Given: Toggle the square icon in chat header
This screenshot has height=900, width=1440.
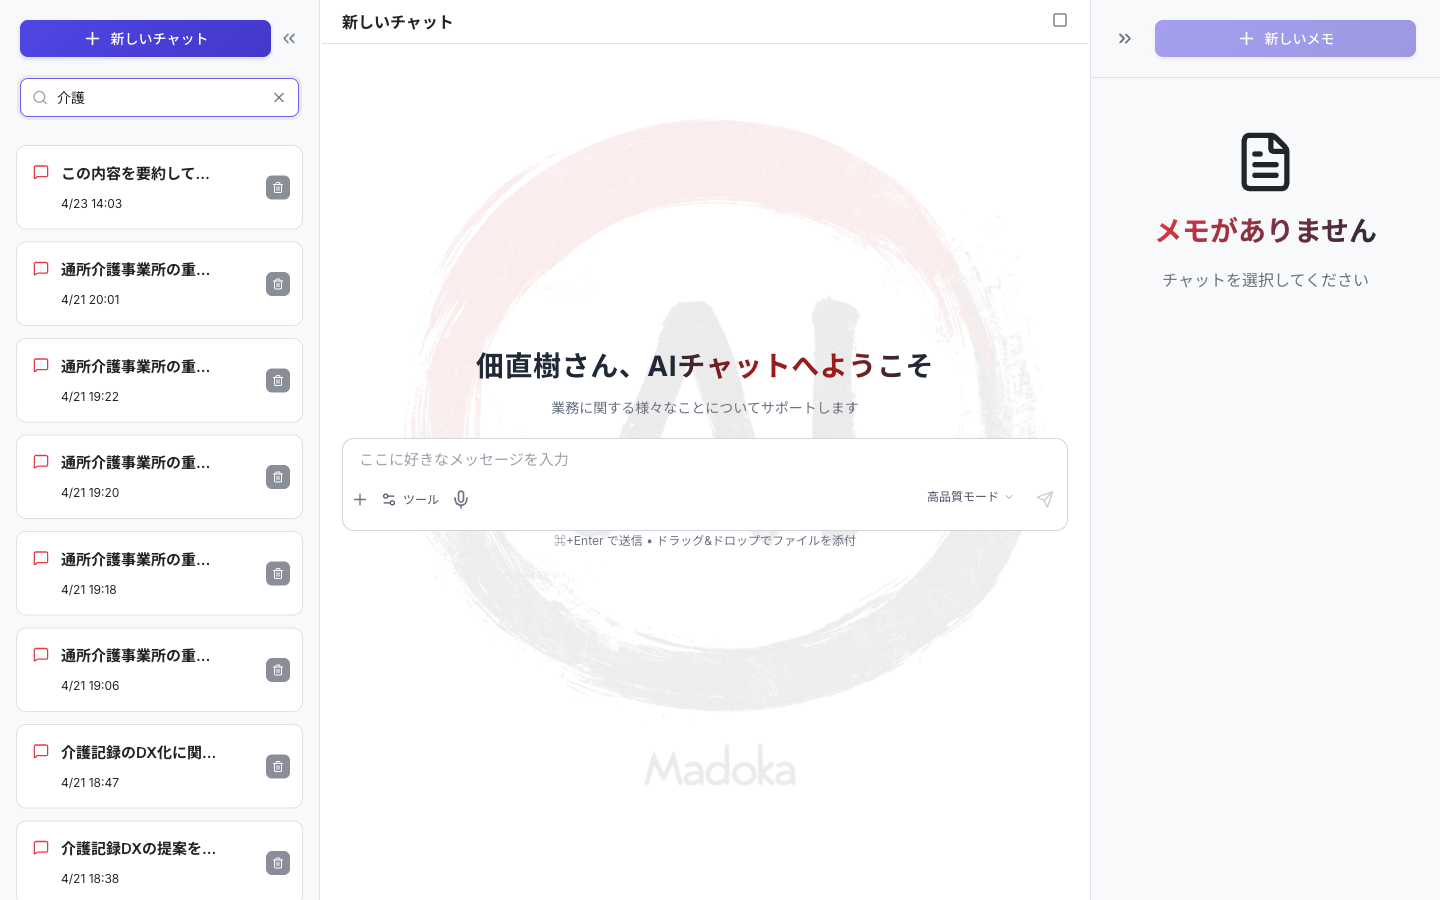Looking at the screenshot, I should pos(1060,20).
